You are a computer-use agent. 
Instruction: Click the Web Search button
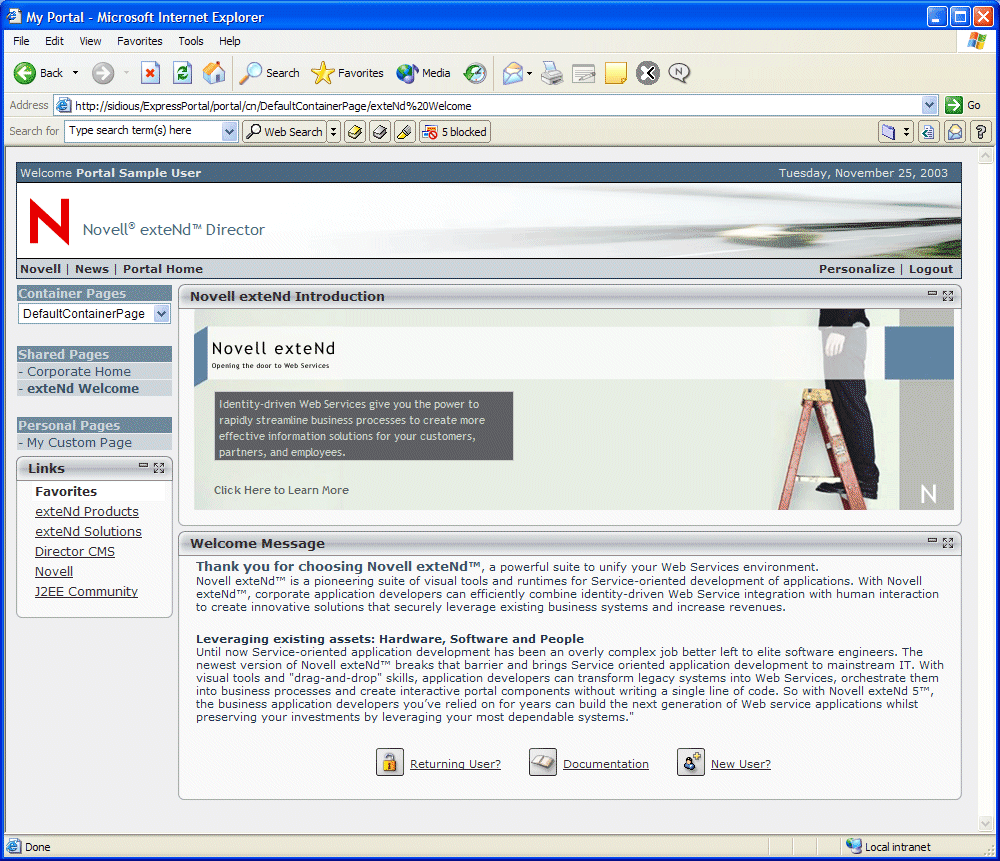(x=284, y=132)
